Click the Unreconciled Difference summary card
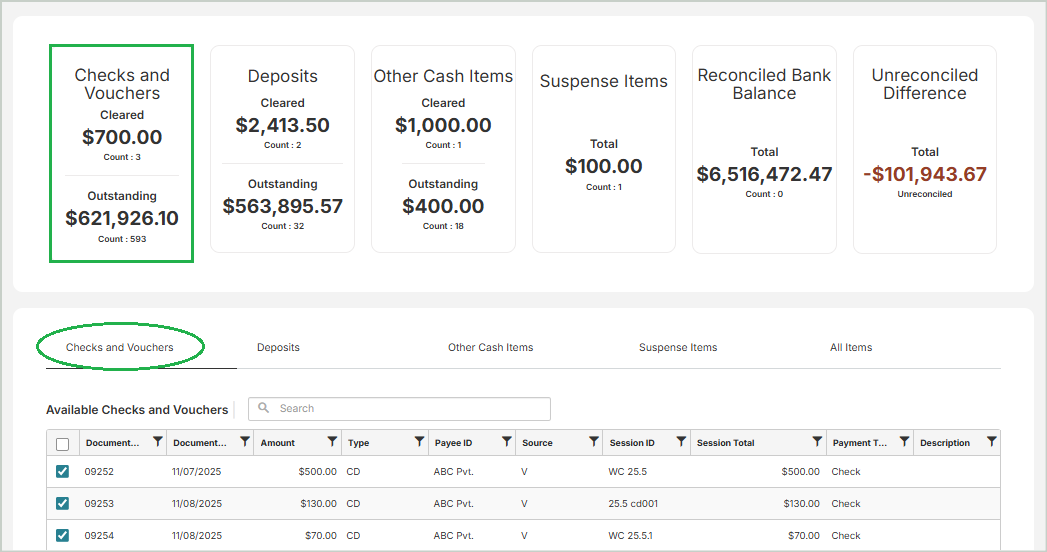Image resolution: width=1047 pixels, height=552 pixels. [x=924, y=149]
